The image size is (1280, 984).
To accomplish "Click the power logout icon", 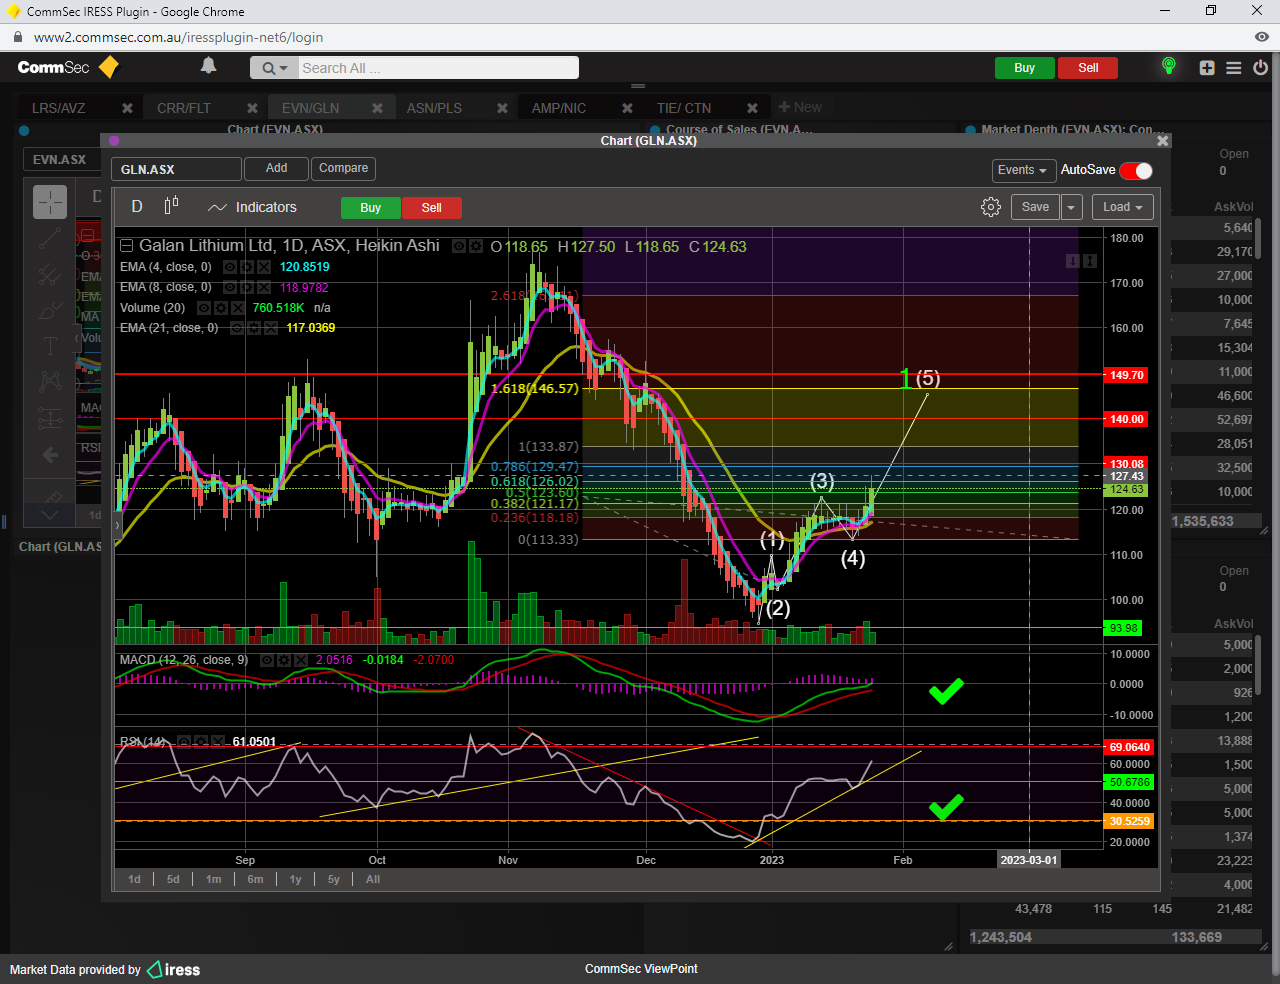I will 1260,68.
